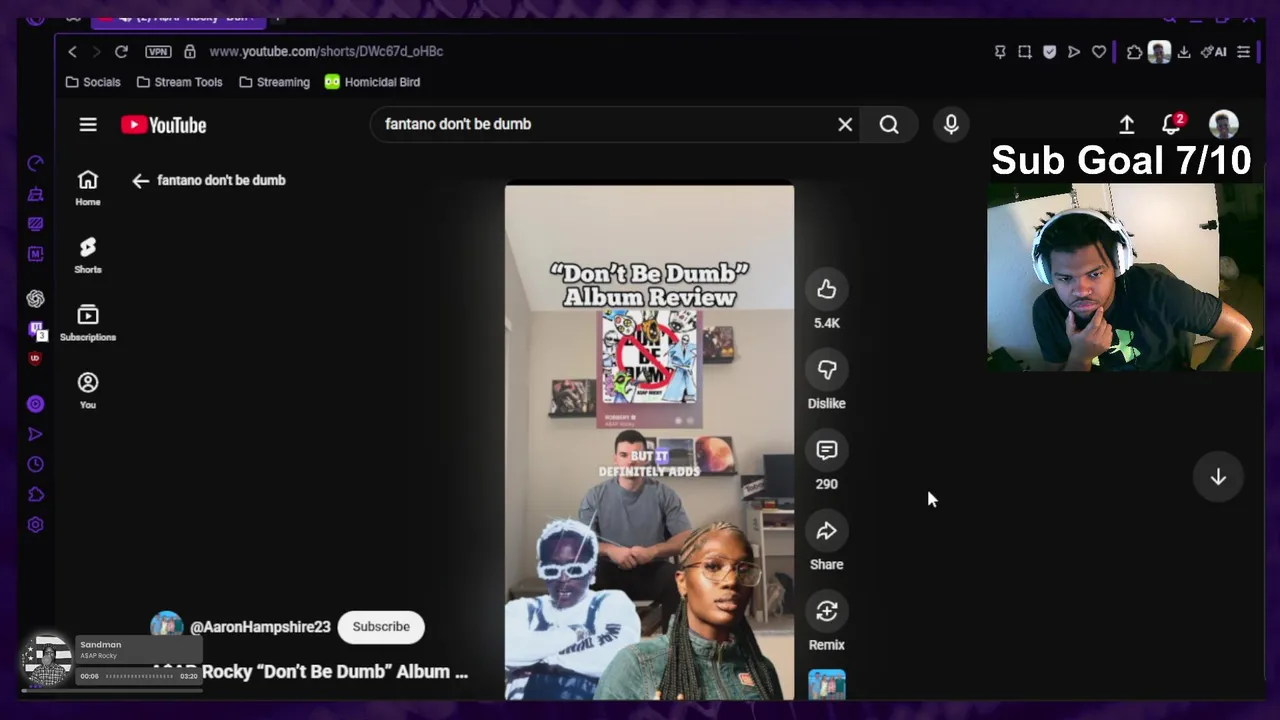This screenshot has height=720, width=1280.
Task: Open Subscriptions in YouTube sidebar
Action: (88, 323)
